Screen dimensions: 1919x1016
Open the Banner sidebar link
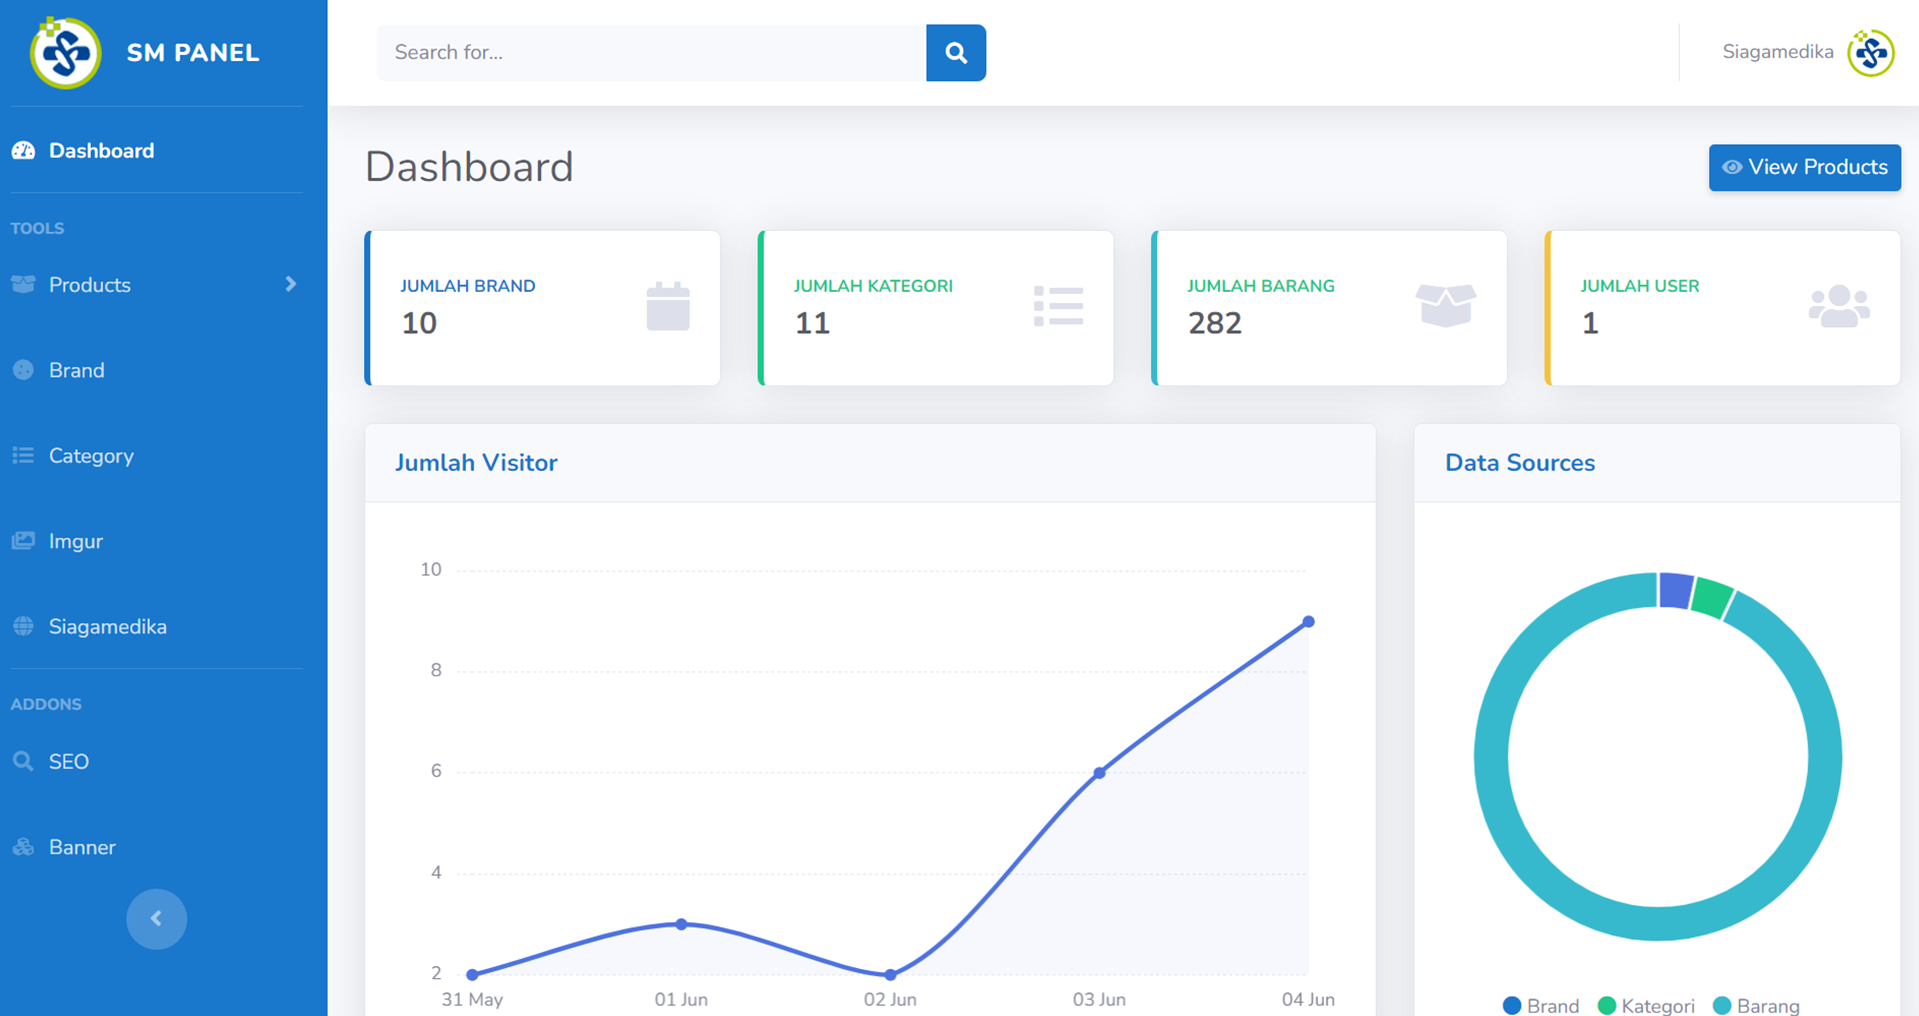(82, 847)
